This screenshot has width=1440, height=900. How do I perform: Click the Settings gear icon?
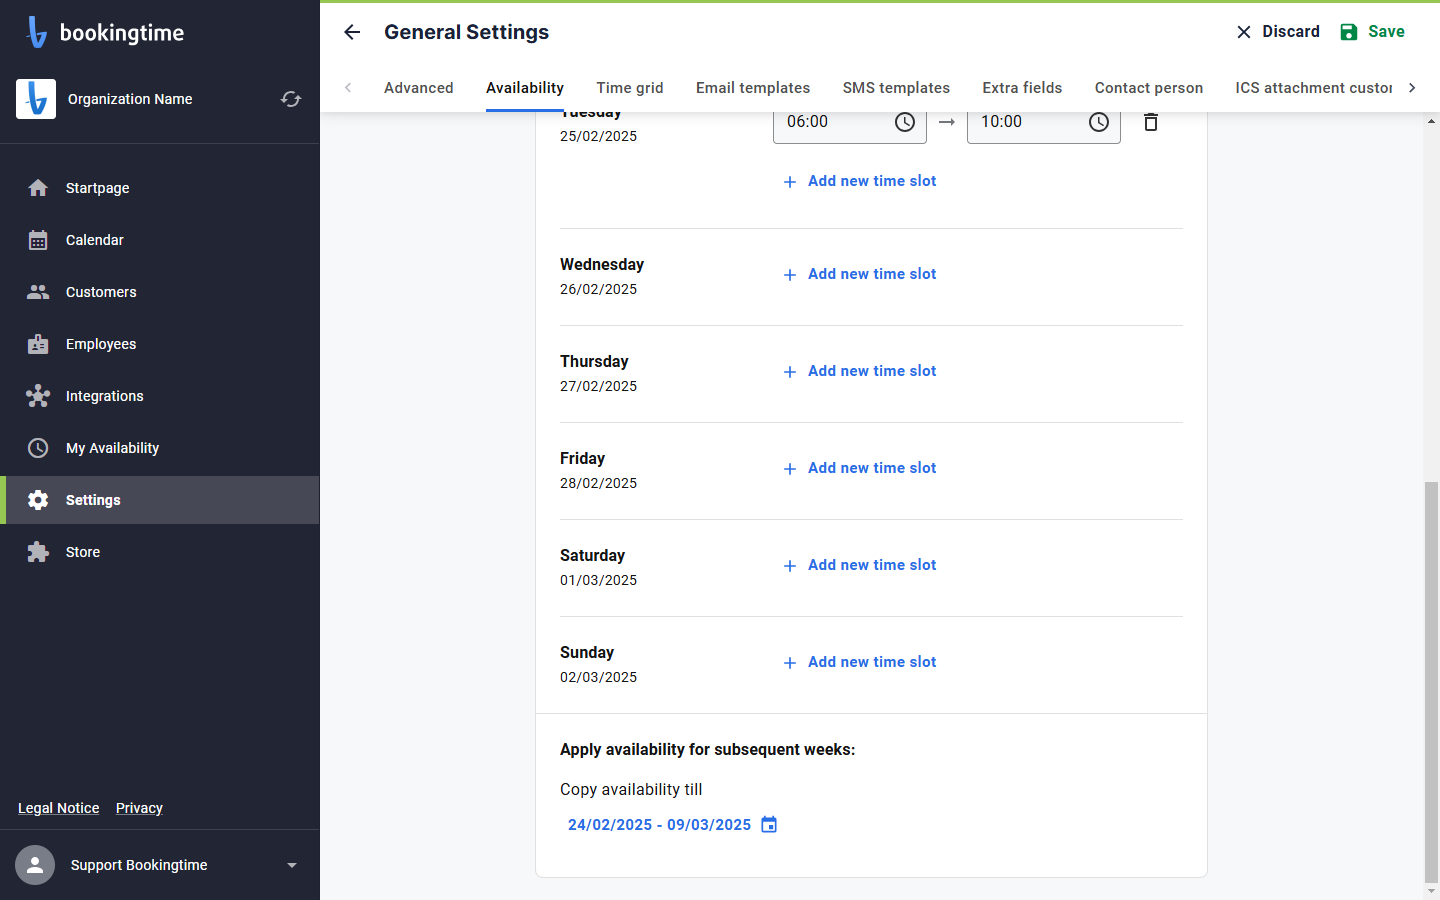tap(38, 500)
